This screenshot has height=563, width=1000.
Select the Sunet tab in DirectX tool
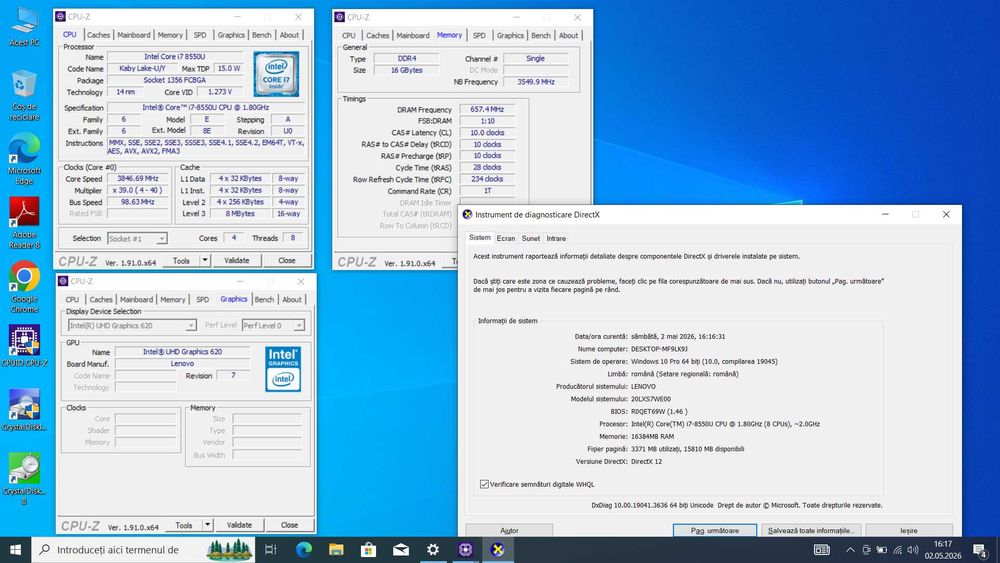point(531,238)
